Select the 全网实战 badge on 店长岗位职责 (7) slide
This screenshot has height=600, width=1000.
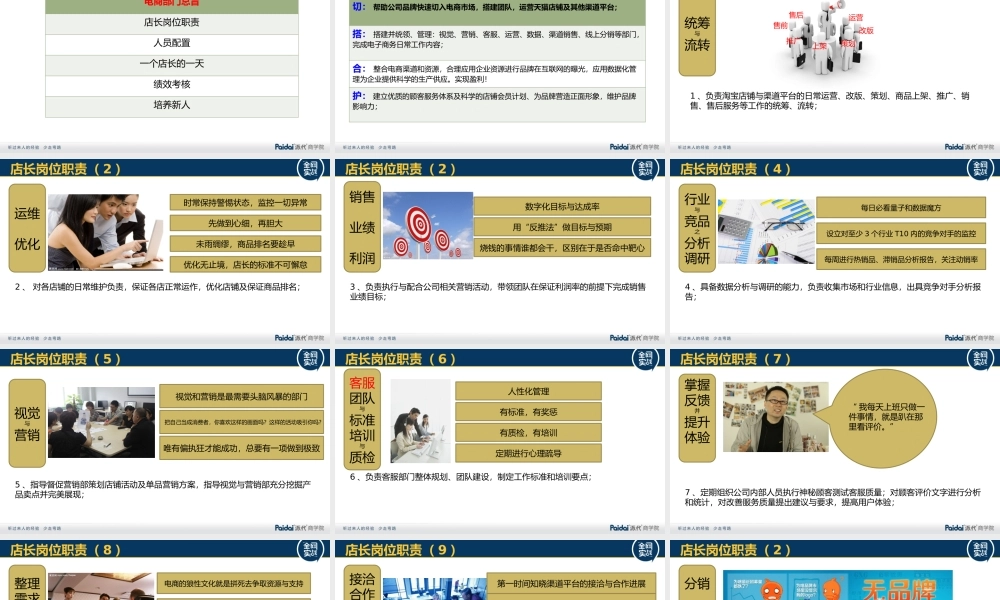click(x=979, y=359)
